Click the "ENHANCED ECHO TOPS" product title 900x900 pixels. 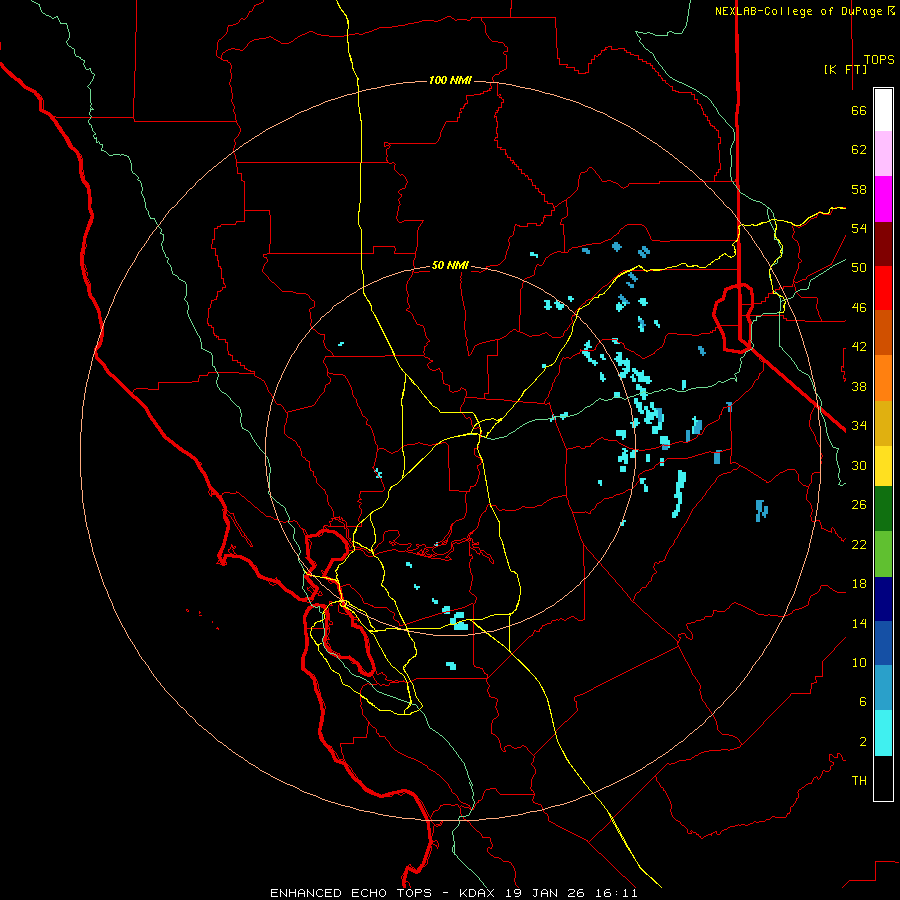pyautogui.click(x=354, y=893)
